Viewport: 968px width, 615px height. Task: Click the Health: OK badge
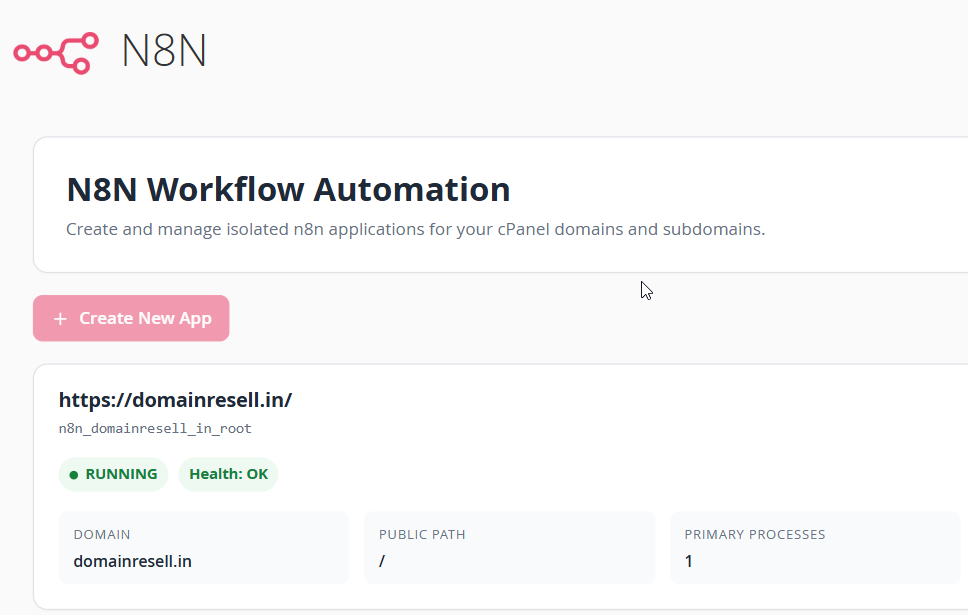click(228, 474)
